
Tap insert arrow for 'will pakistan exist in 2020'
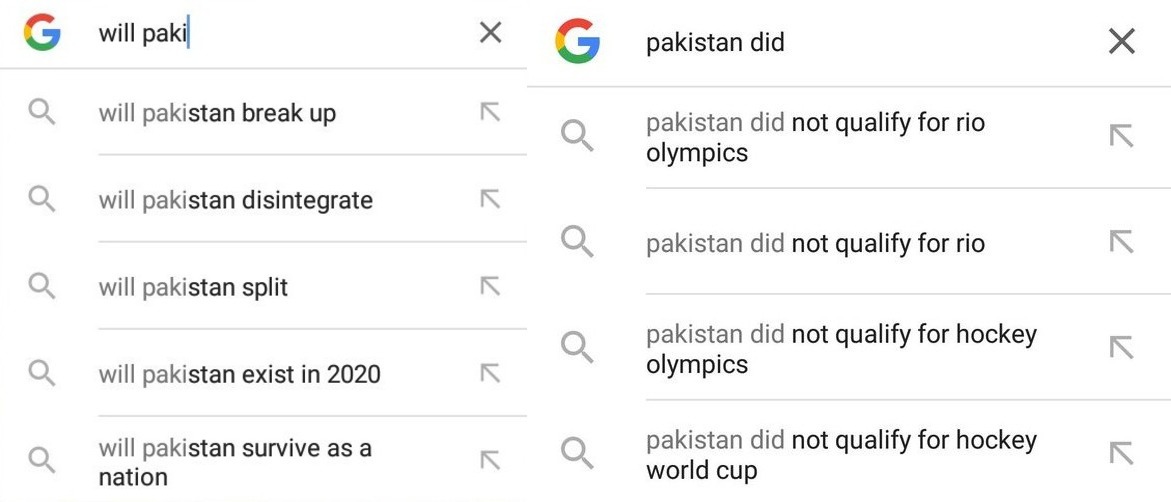[490, 373]
